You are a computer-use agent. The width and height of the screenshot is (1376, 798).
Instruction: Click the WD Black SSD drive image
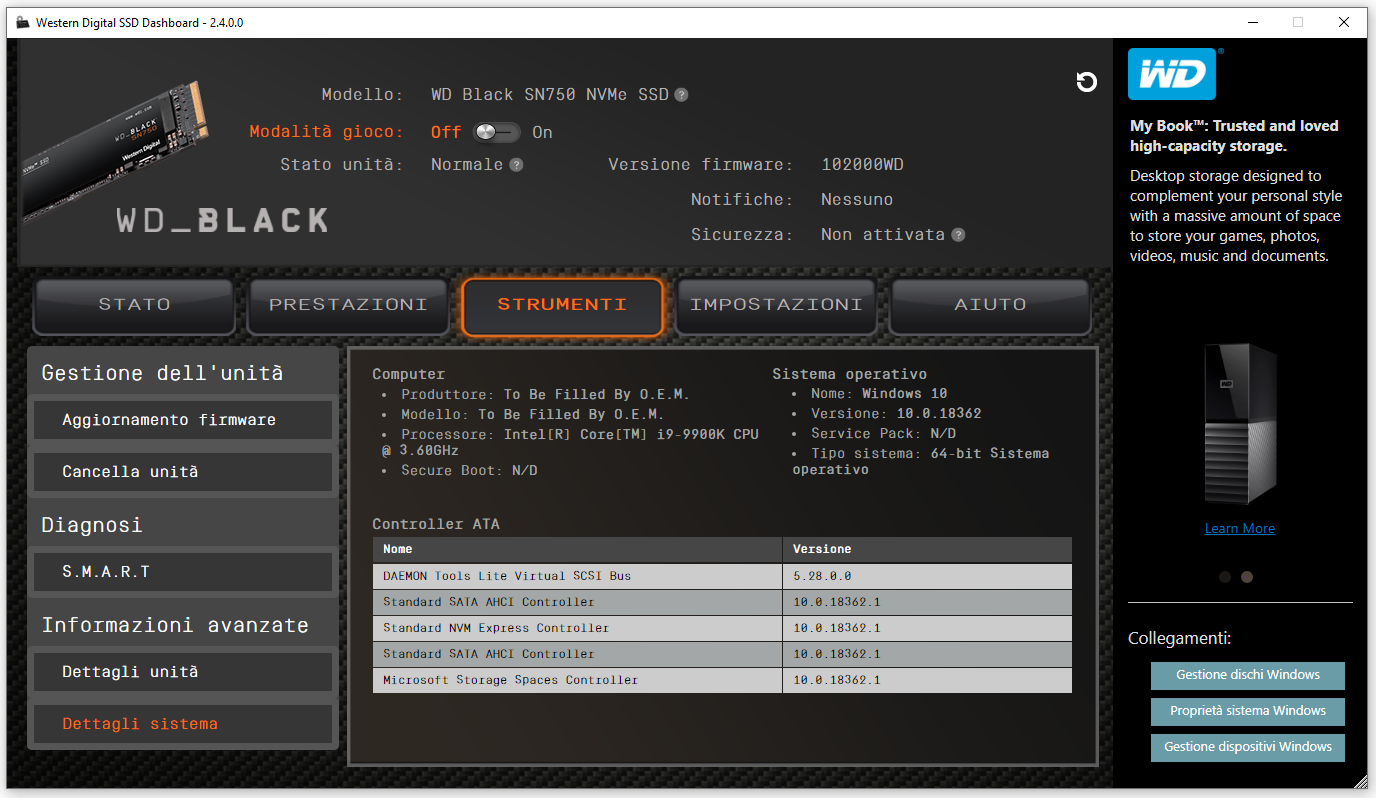point(113,150)
